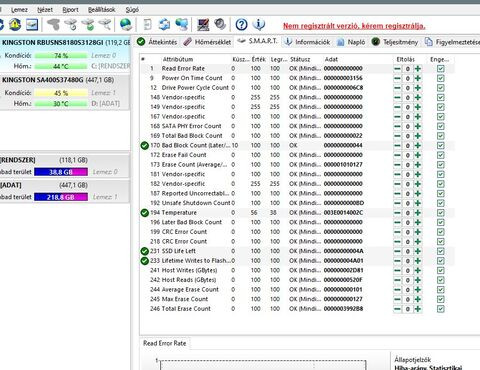The image size is (480, 370).
Task: Click the yellow alert bell toolbar icon
Action: tap(15, 25)
